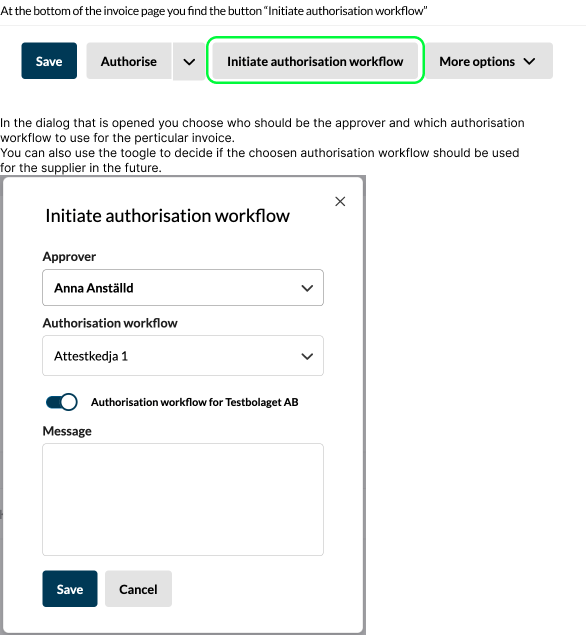Click the Approver field label
Image resolution: width=586 pixels, height=635 pixels.
click(69, 256)
